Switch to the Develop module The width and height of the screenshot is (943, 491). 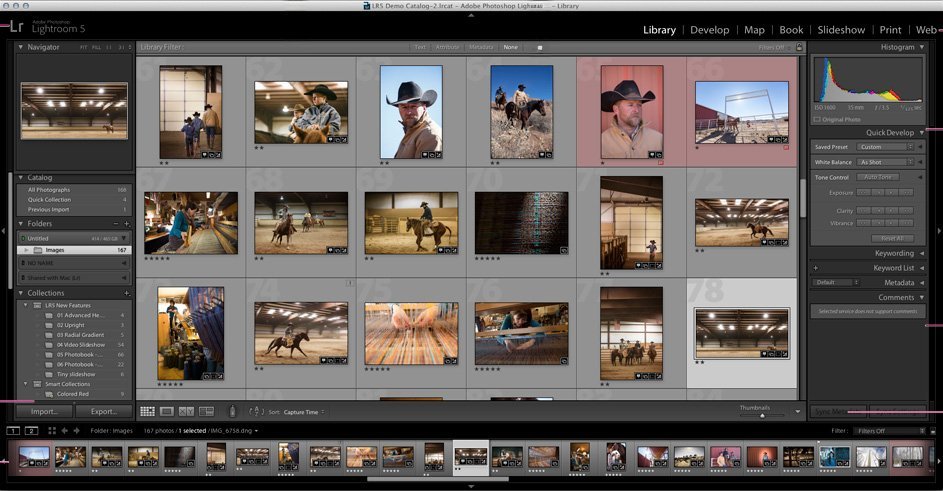pos(710,30)
